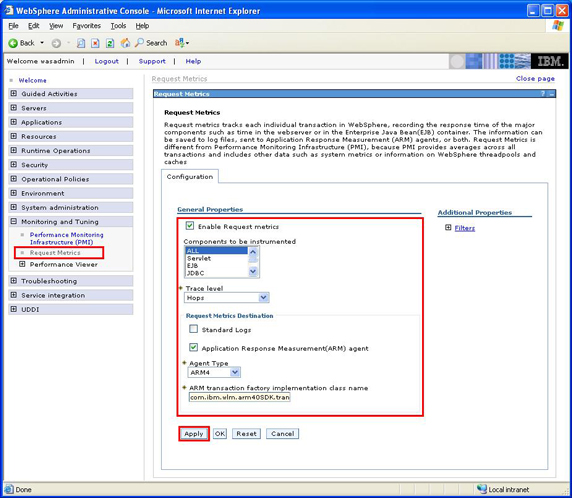Toggle Application Response Measurement agent checkbox
This screenshot has width=572, height=498.
click(193, 347)
